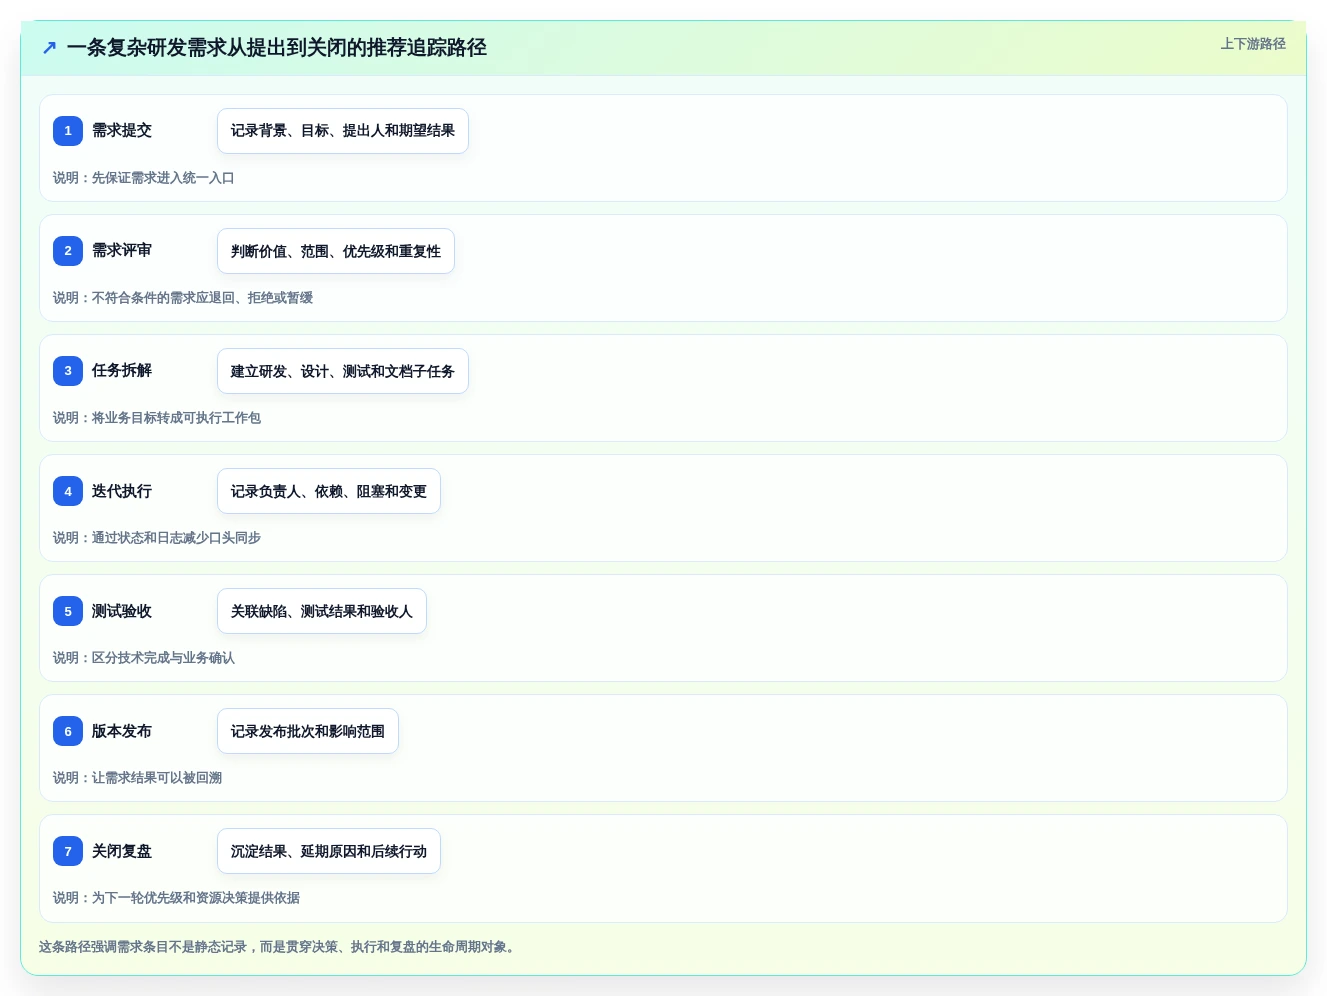Click the 关闭复盘 step title

(x=122, y=851)
